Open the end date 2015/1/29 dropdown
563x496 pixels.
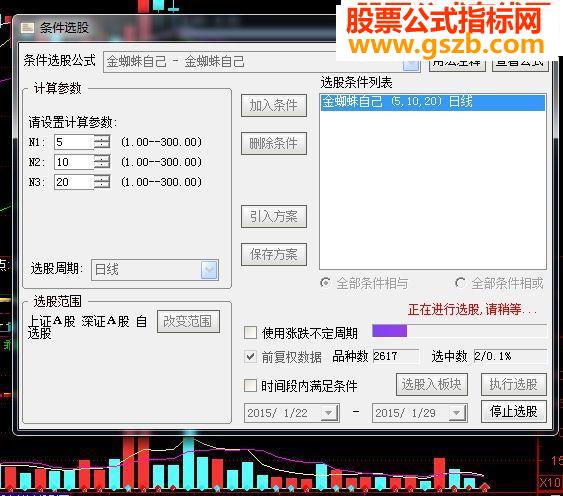[457, 413]
